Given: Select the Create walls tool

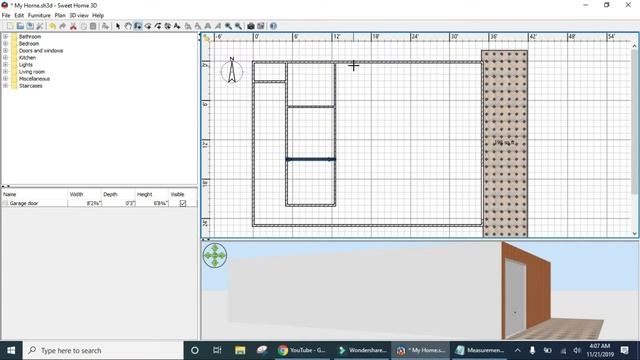Looking at the screenshot, I should tap(138, 26).
